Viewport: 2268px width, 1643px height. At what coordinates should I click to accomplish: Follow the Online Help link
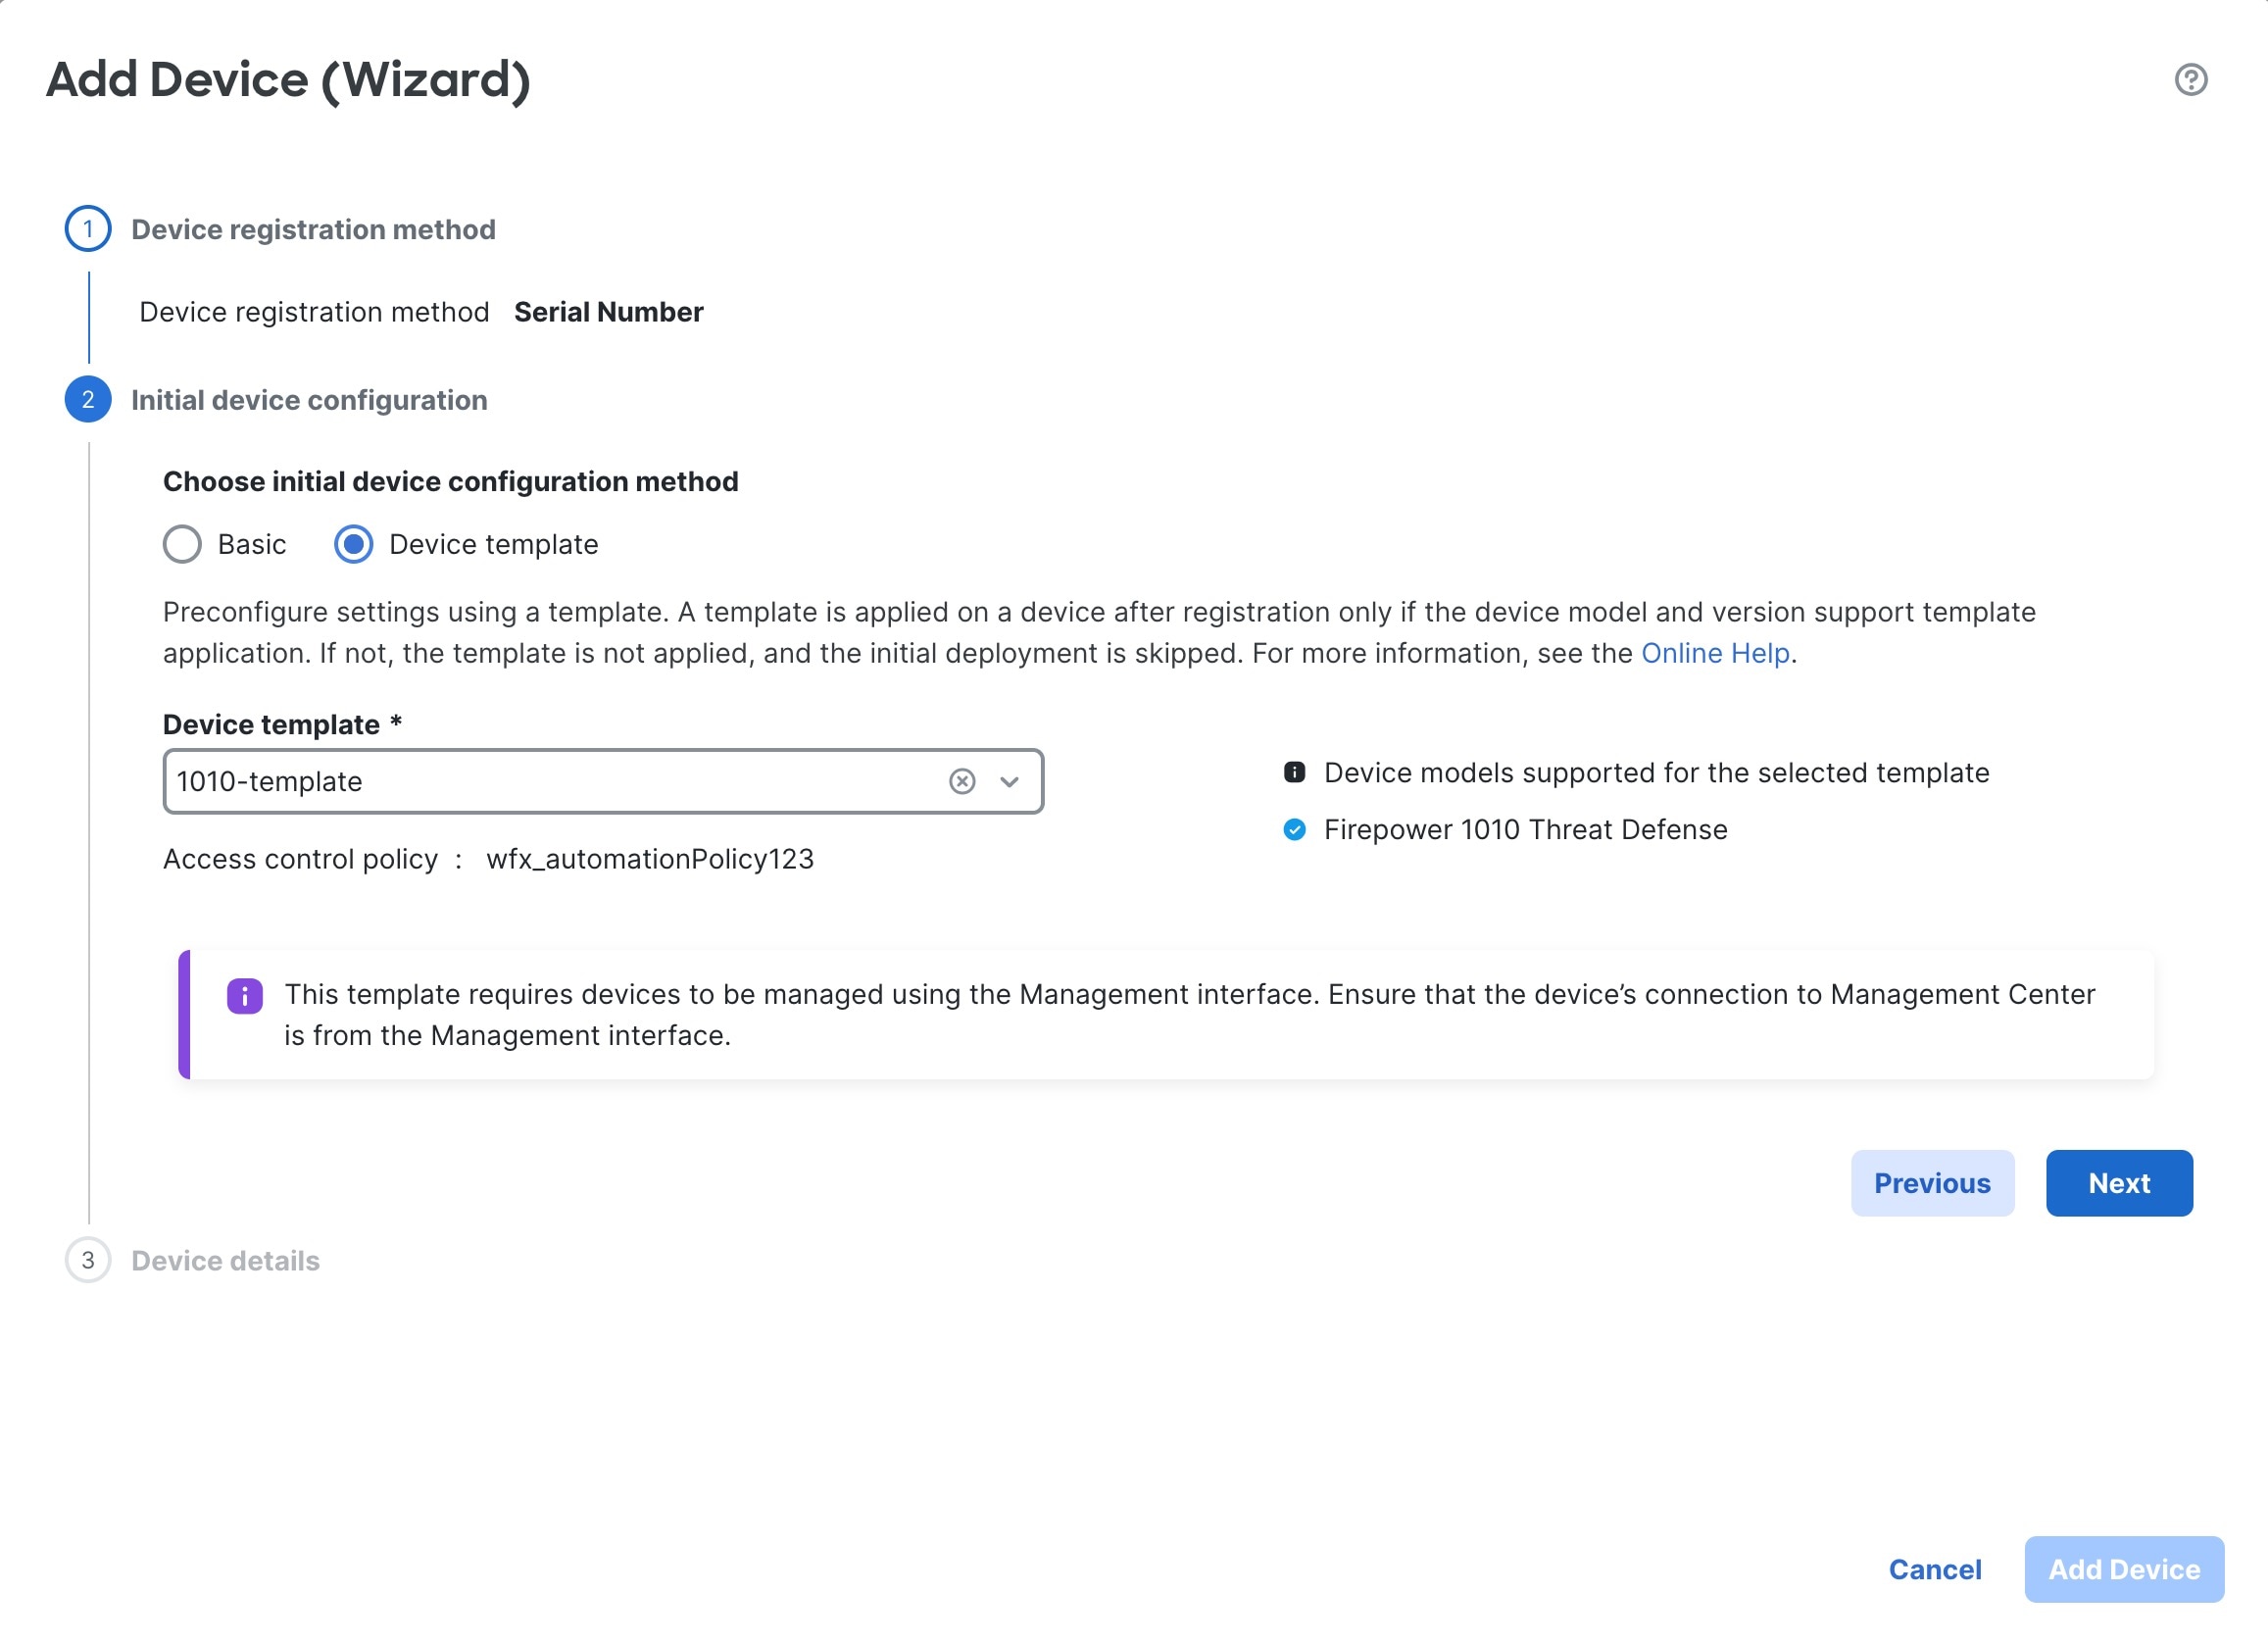tap(1715, 654)
